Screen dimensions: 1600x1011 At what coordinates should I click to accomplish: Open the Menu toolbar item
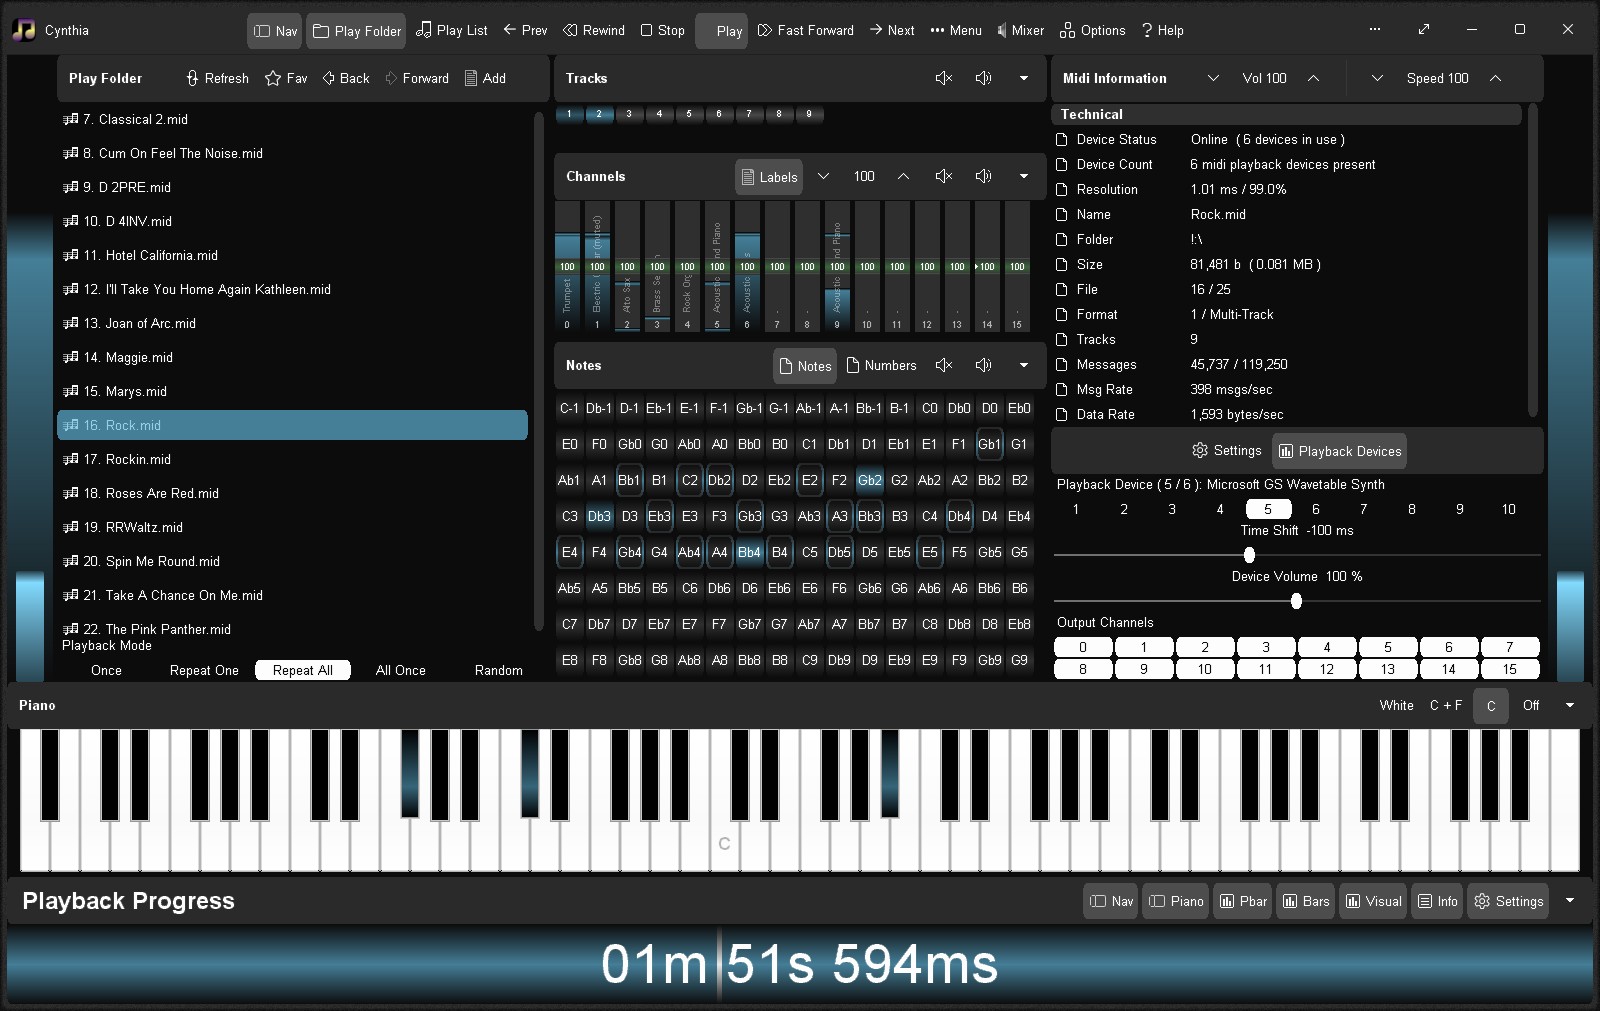[955, 30]
